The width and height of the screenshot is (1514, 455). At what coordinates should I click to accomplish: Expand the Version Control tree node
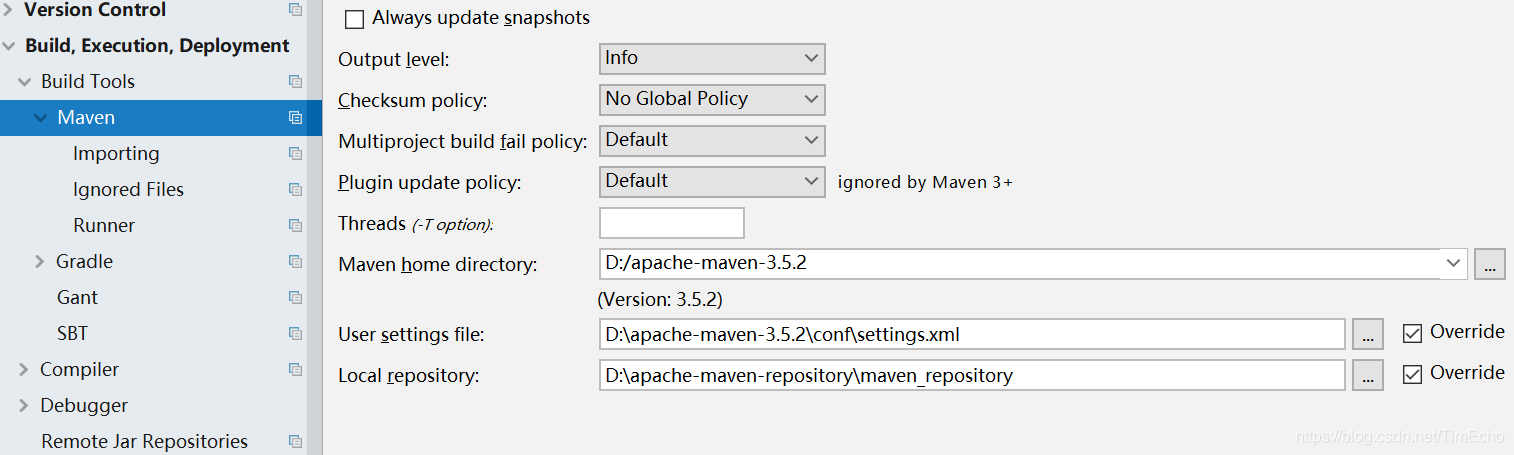[x=8, y=10]
